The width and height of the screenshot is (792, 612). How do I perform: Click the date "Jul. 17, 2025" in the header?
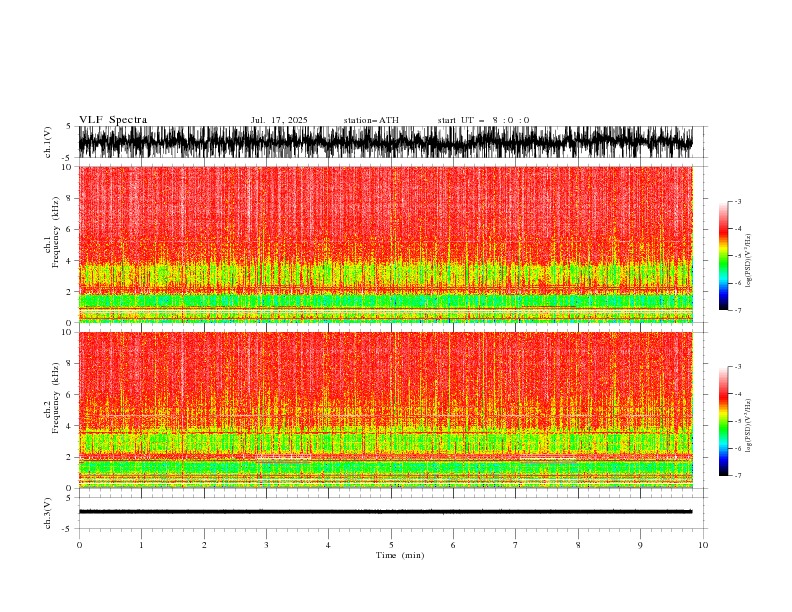[279, 120]
